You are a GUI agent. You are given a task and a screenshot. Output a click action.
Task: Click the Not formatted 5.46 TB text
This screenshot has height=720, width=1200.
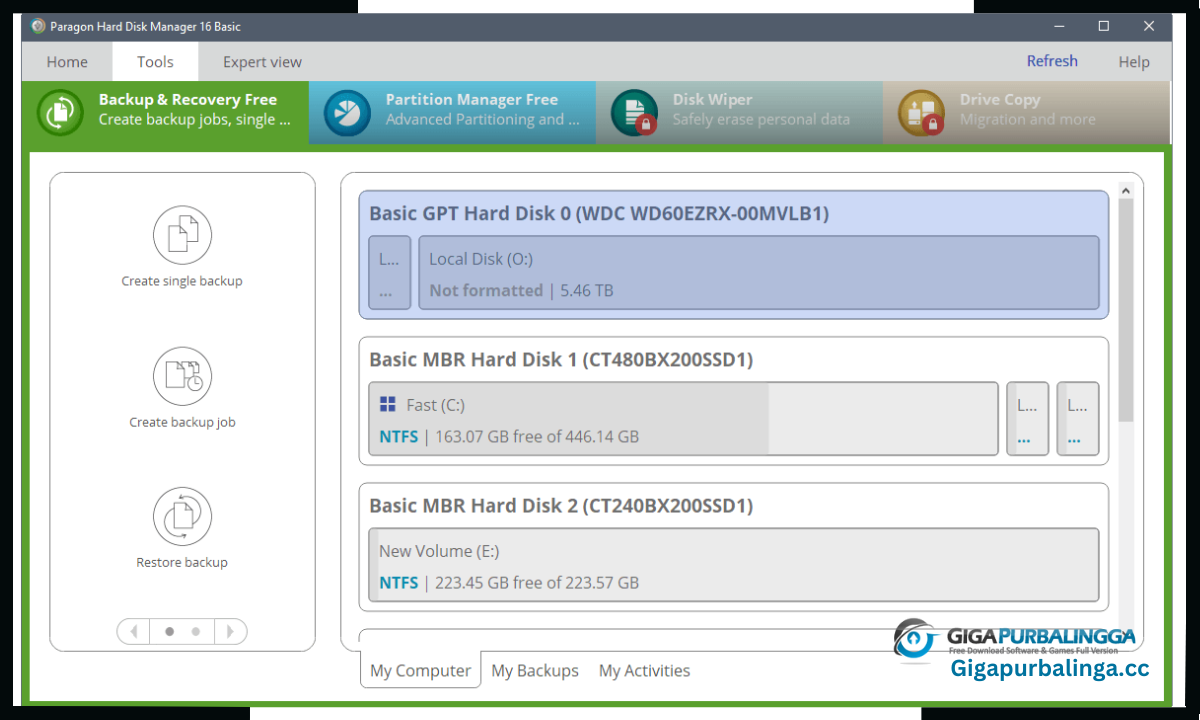[x=521, y=291]
